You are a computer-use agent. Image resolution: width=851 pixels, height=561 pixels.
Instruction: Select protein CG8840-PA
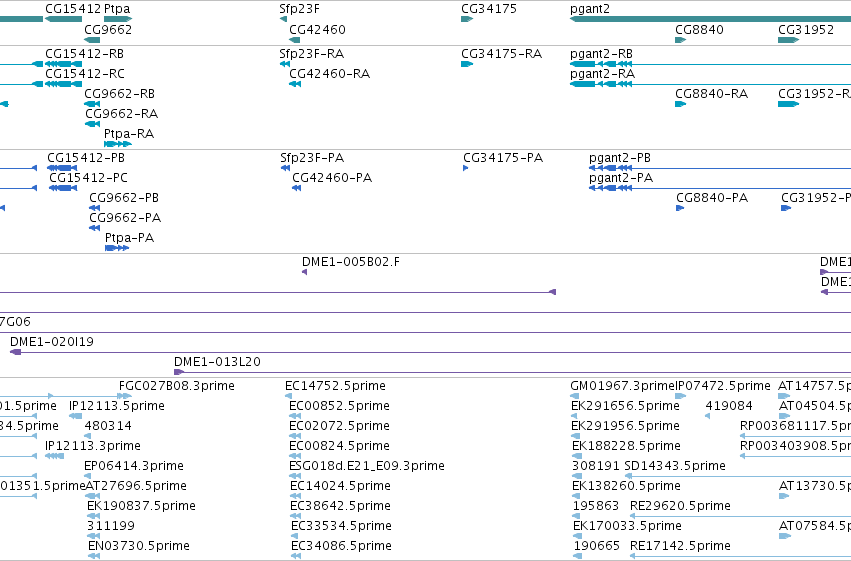click(x=680, y=208)
